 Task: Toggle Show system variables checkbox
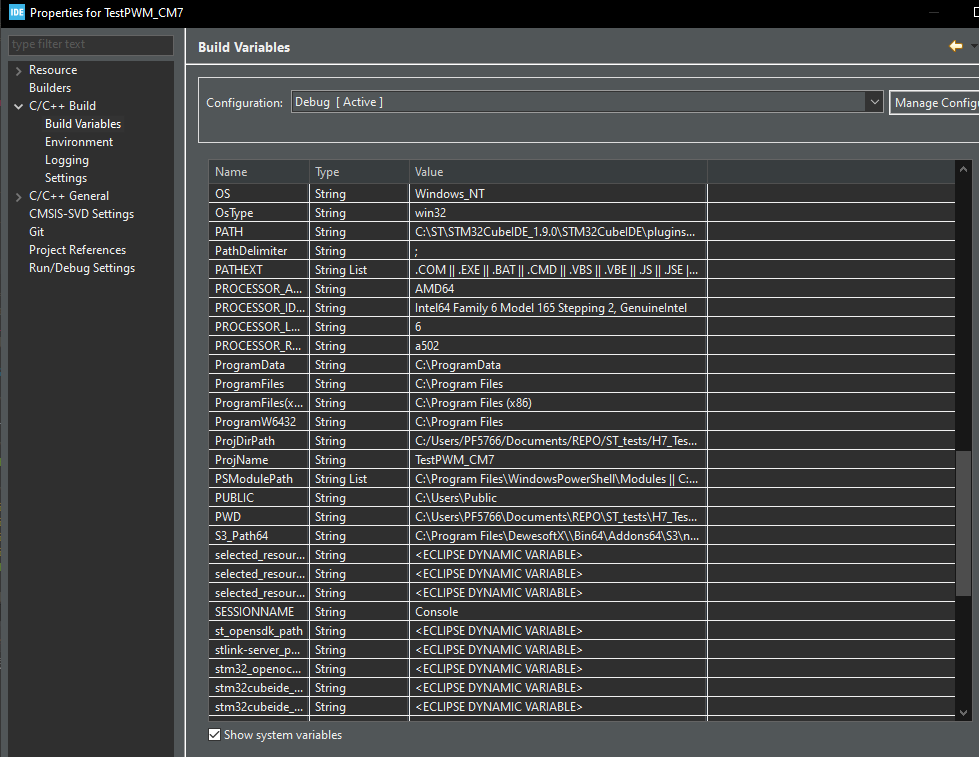[x=214, y=735]
